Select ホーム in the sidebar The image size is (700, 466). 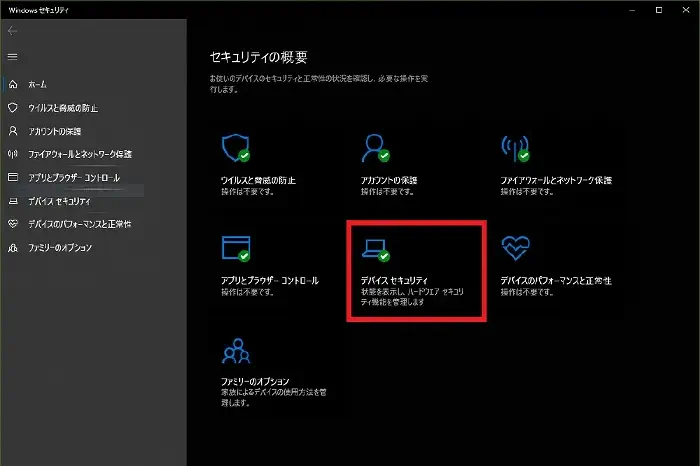coord(37,84)
